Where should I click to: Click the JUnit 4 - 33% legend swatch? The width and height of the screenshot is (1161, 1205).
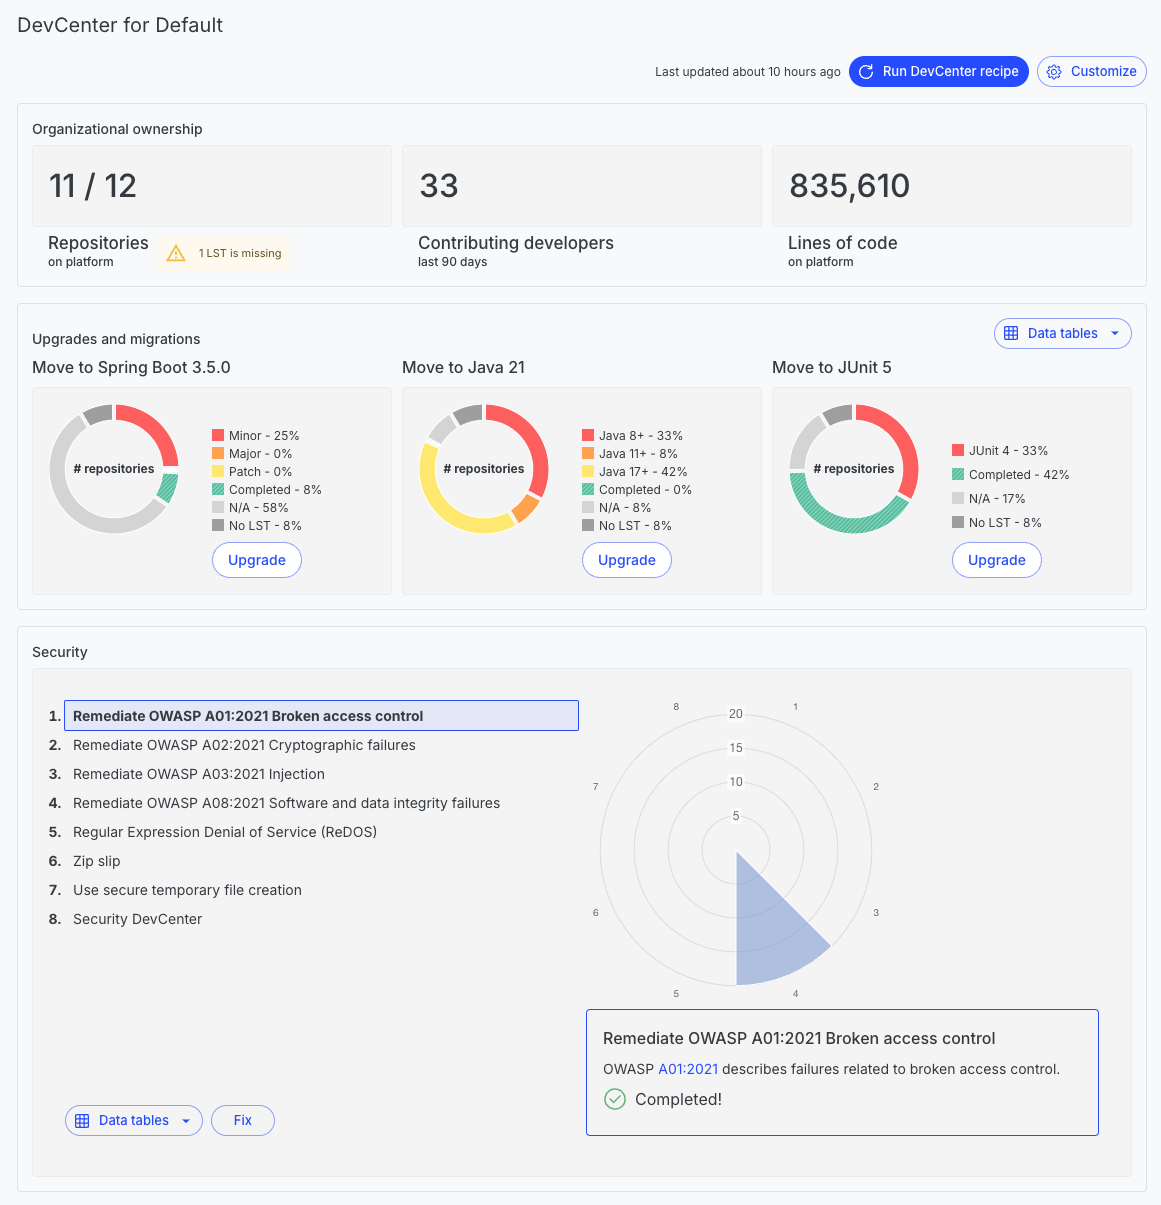958,450
